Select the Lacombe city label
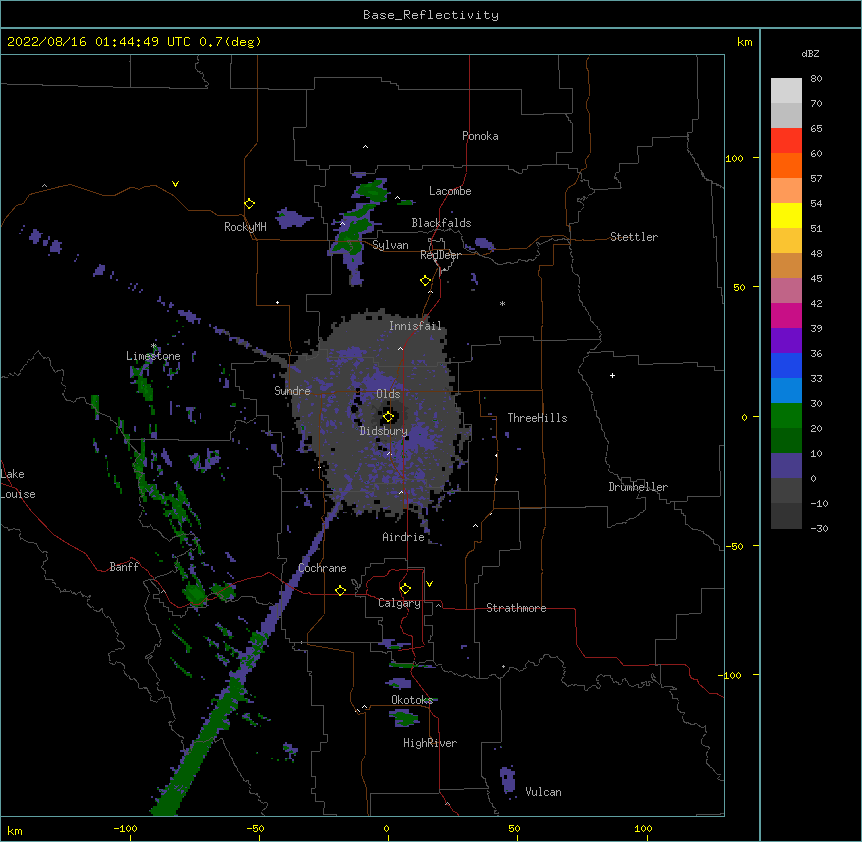Viewport: 862px width, 842px height. point(450,191)
